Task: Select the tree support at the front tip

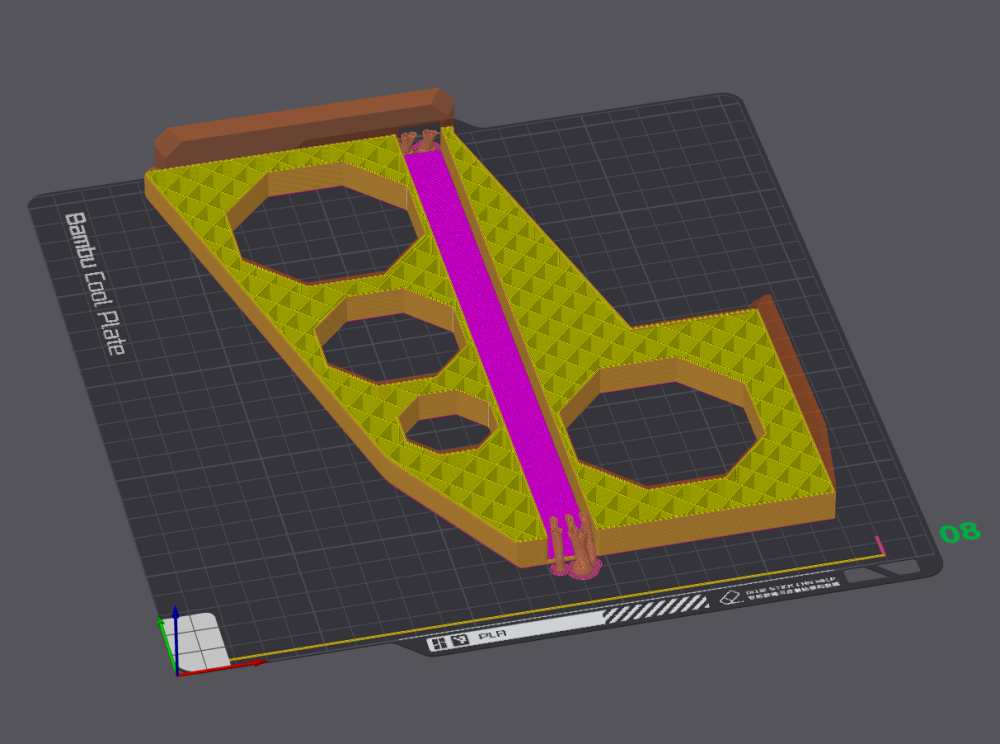Action: click(x=573, y=546)
